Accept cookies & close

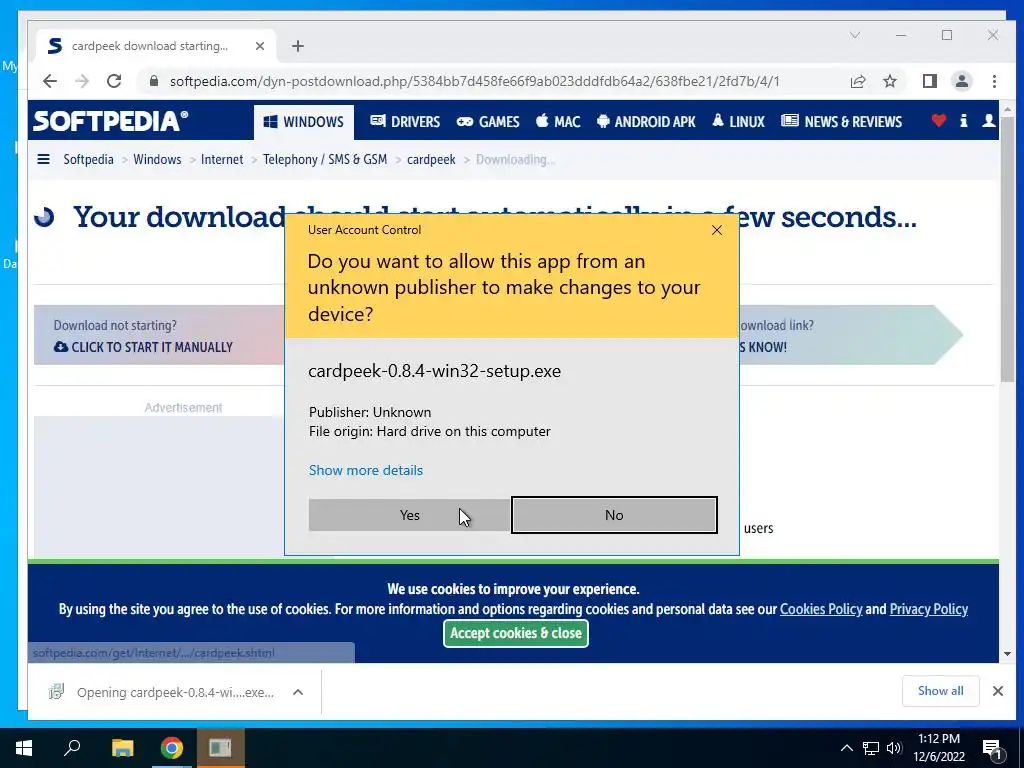[x=516, y=633]
